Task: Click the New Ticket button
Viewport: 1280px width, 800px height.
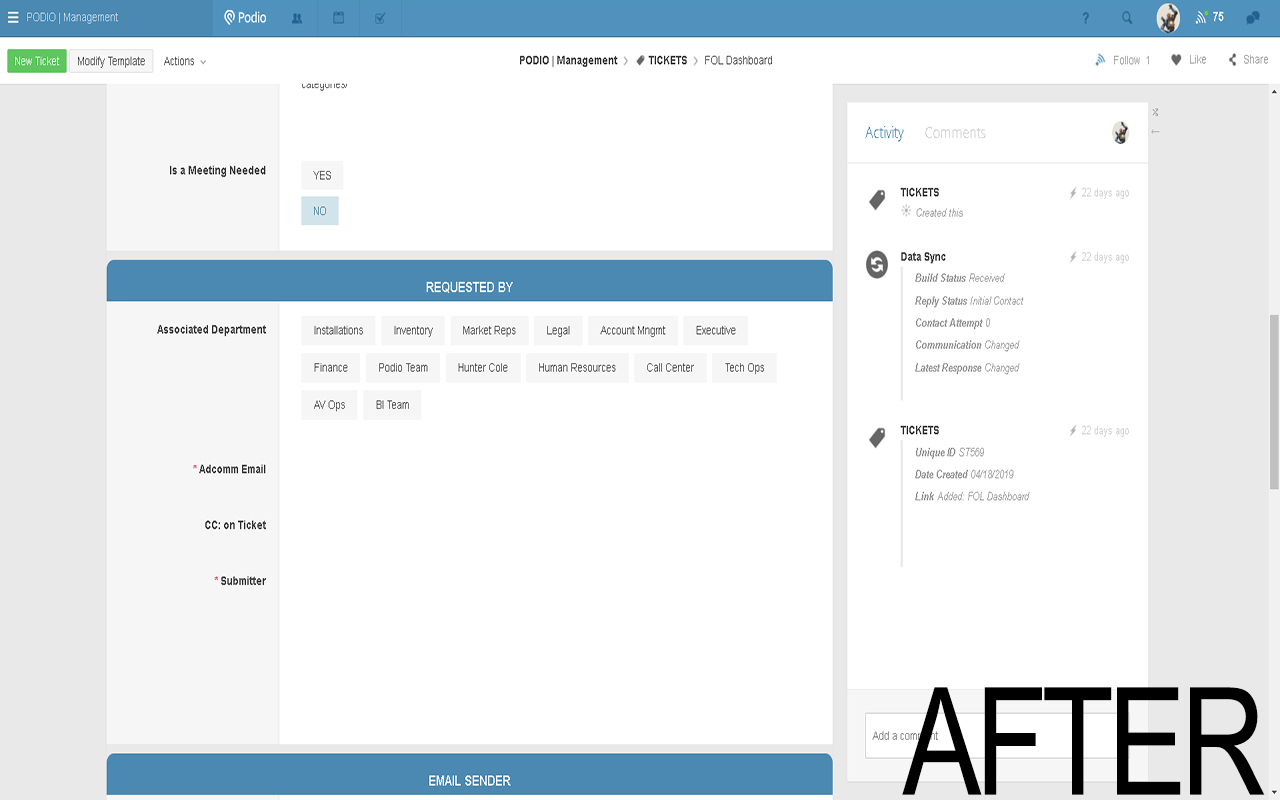Action: pyautogui.click(x=37, y=61)
